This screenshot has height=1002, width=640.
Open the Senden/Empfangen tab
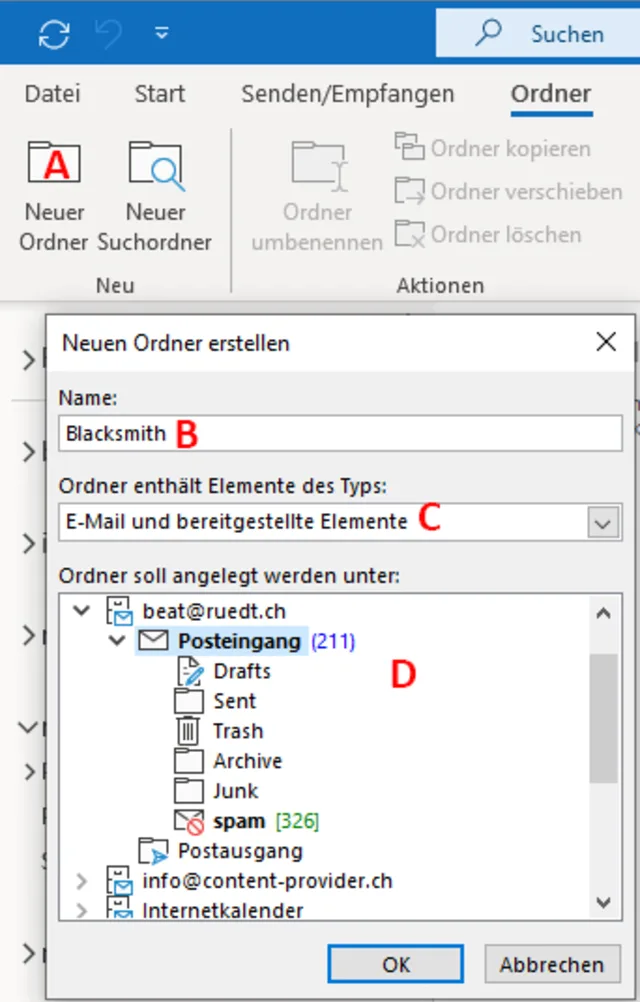tap(347, 94)
